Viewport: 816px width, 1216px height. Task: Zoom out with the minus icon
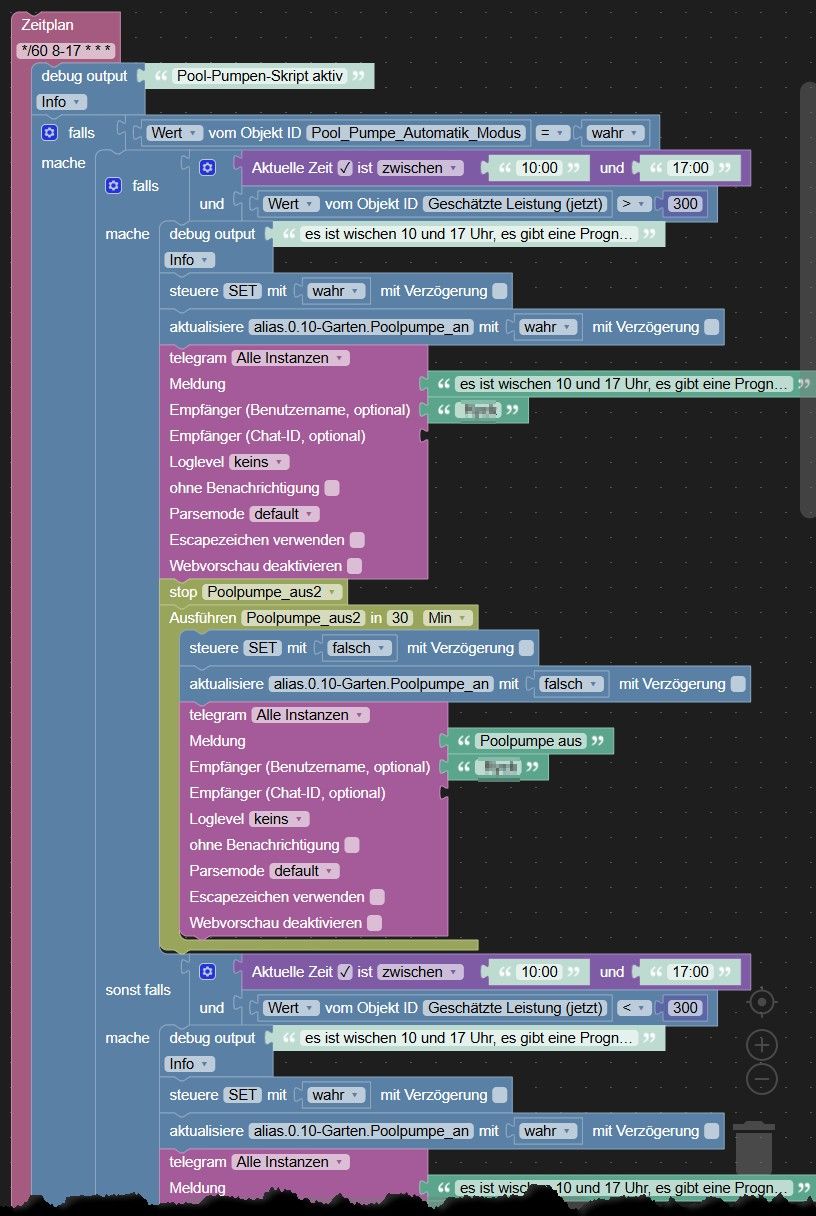point(762,1079)
